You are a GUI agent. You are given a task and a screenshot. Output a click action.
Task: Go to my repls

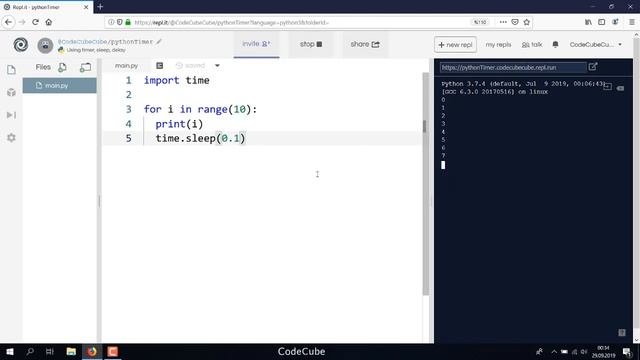tap(498, 45)
